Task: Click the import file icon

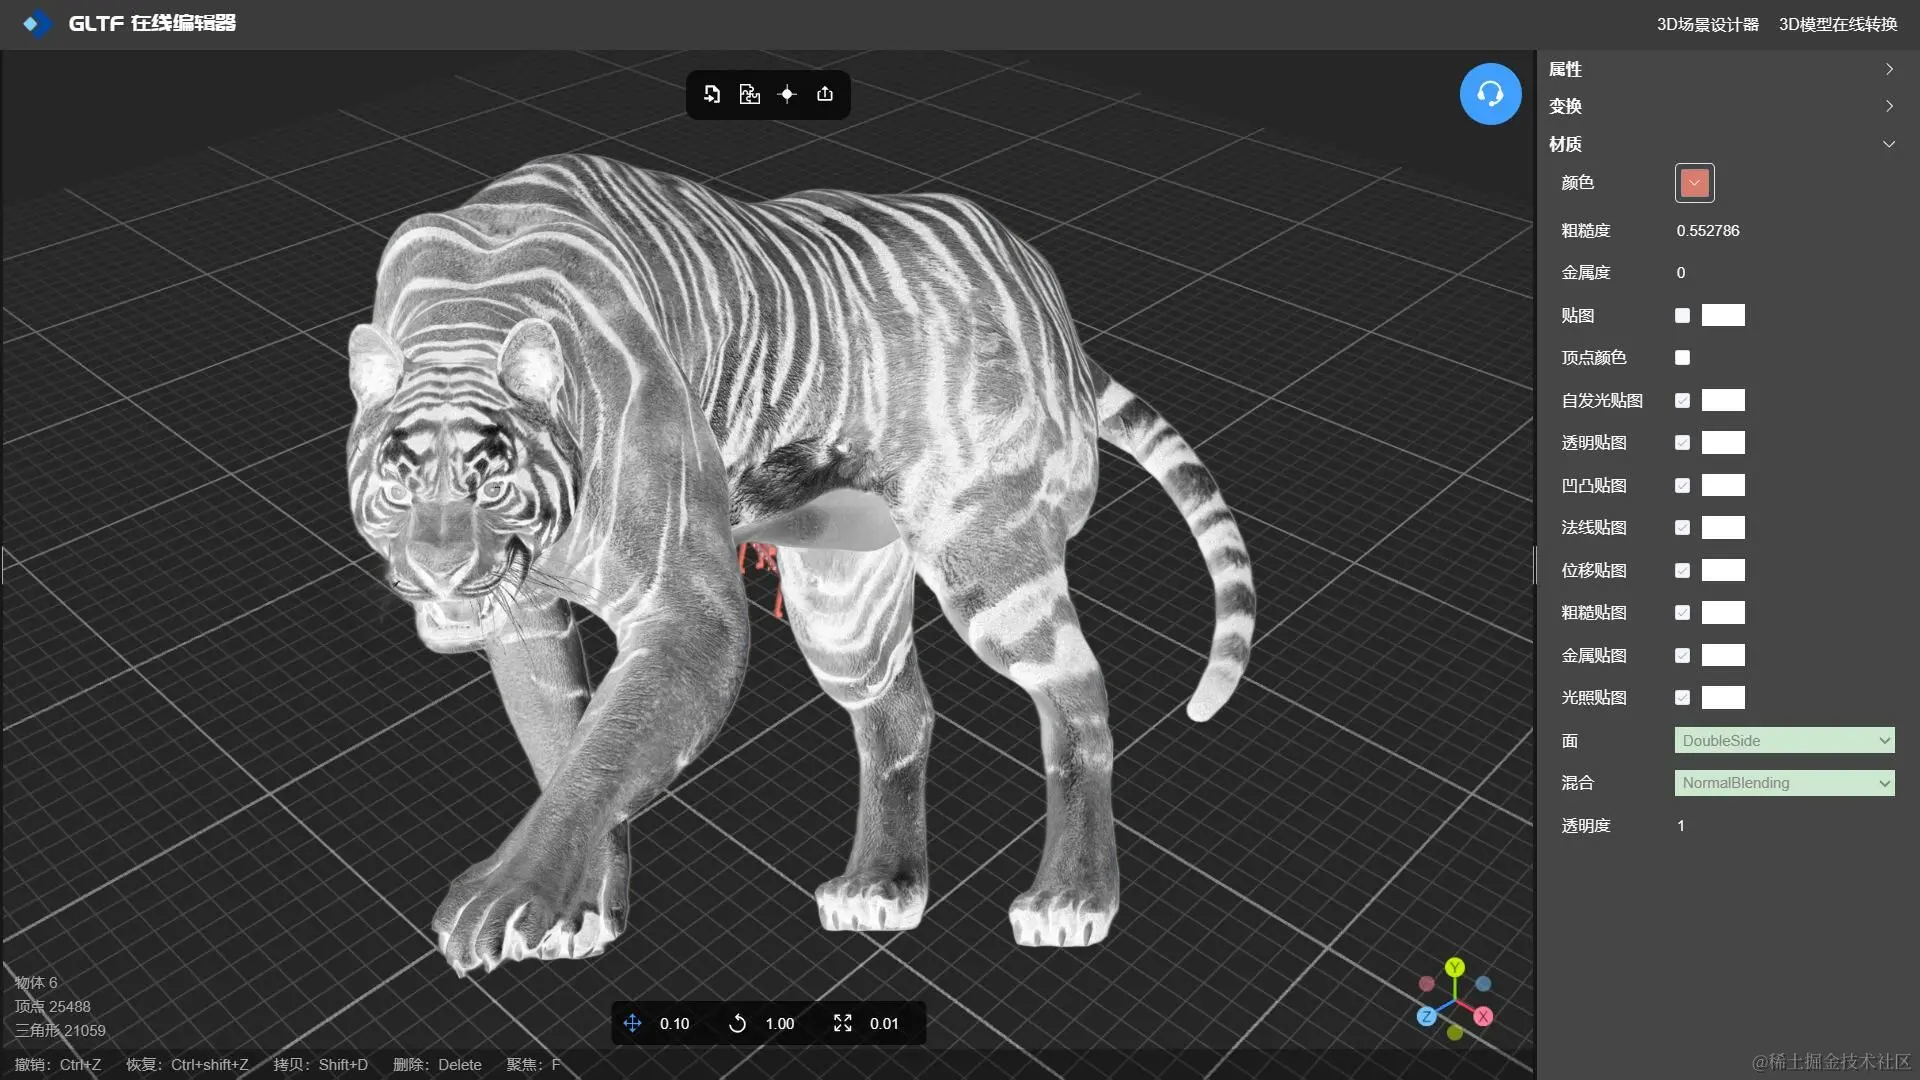Action: (712, 94)
